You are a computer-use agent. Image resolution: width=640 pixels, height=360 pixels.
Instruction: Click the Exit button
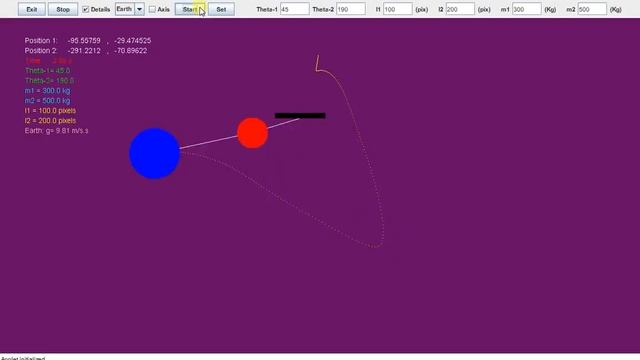[x=31, y=9]
